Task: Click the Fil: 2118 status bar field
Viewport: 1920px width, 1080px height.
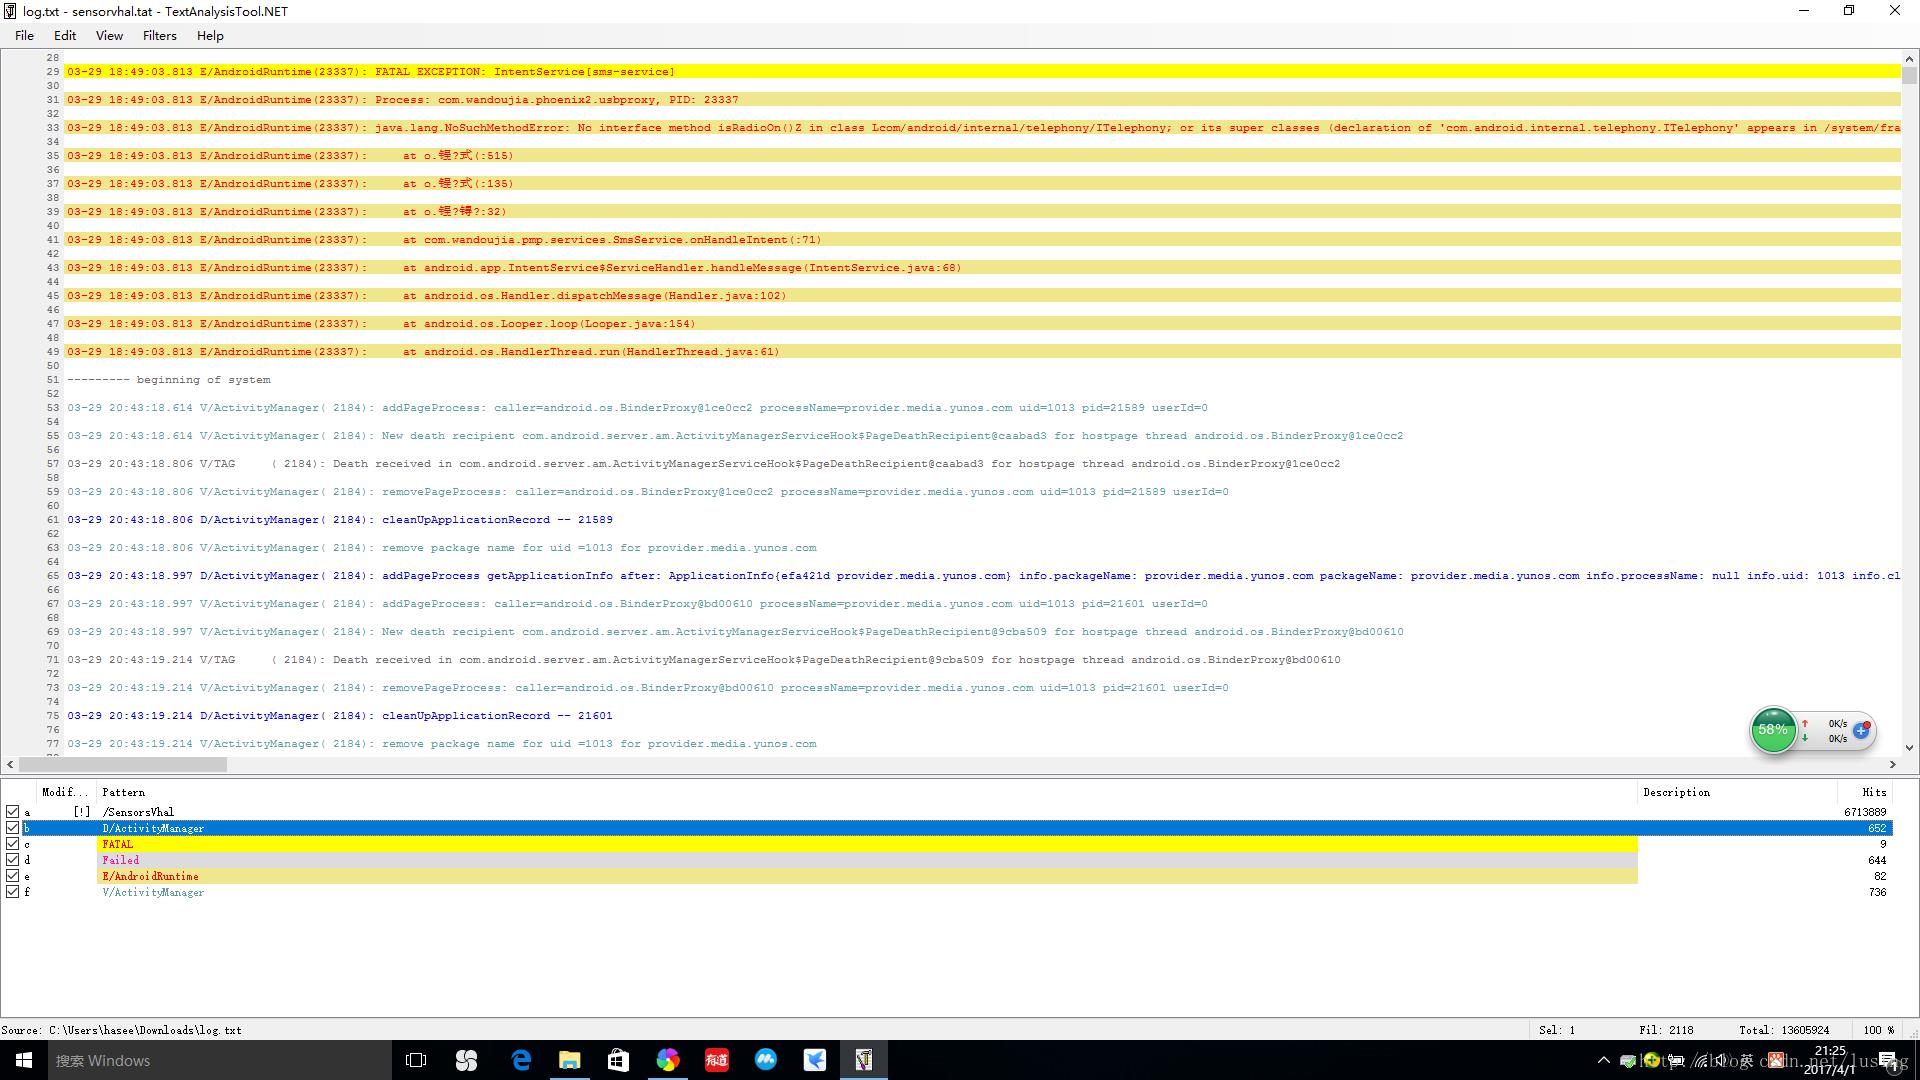Action: click(x=1666, y=1030)
